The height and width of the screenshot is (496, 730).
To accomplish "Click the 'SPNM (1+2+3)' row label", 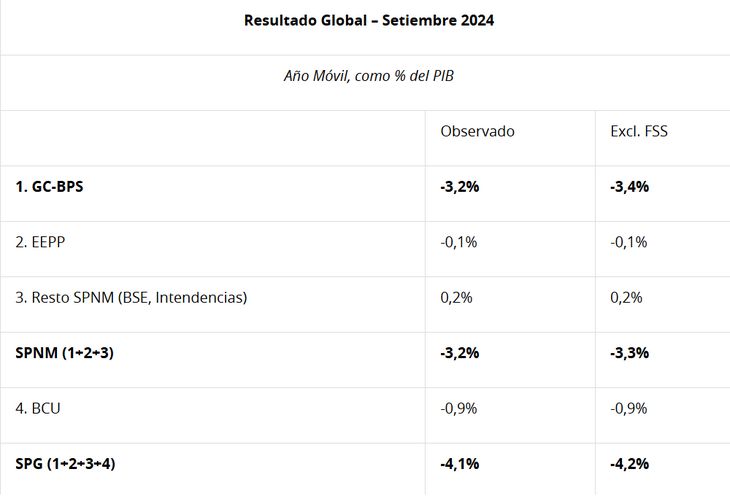I will point(65,353).
